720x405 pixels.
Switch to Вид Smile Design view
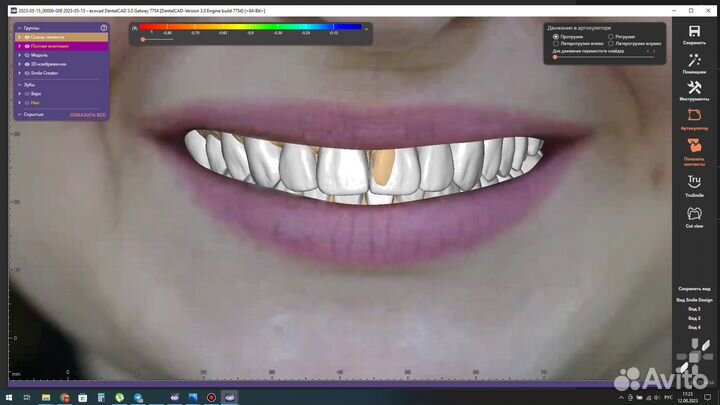point(694,300)
